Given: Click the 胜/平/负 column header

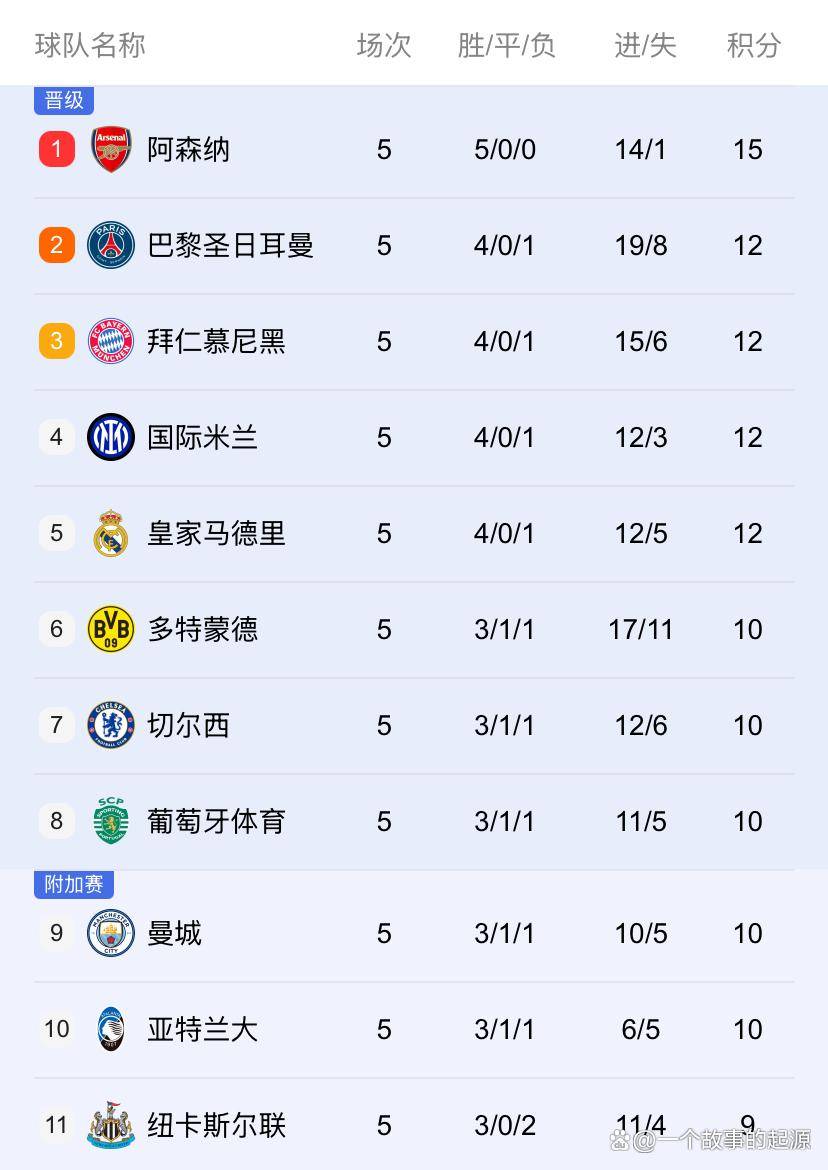Looking at the screenshot, I should (x=506, y=45).
